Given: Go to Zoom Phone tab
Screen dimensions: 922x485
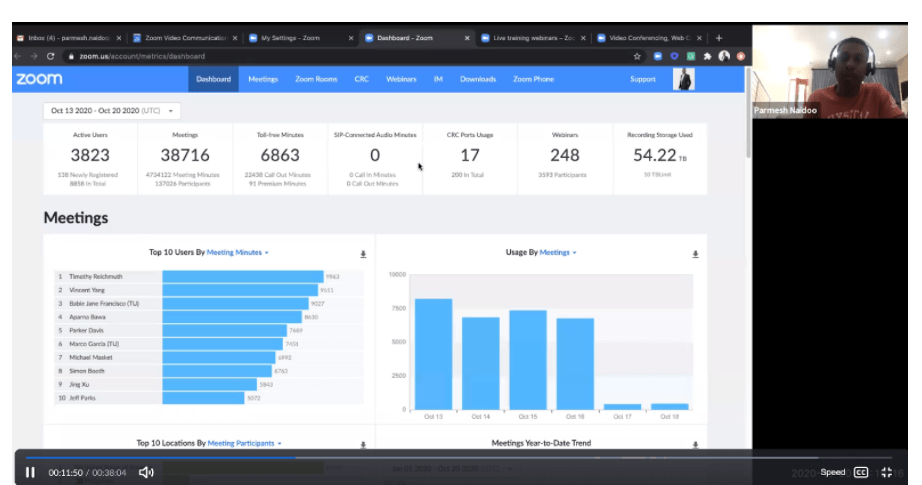Looking at the screenshot, I should pos(533,79).
